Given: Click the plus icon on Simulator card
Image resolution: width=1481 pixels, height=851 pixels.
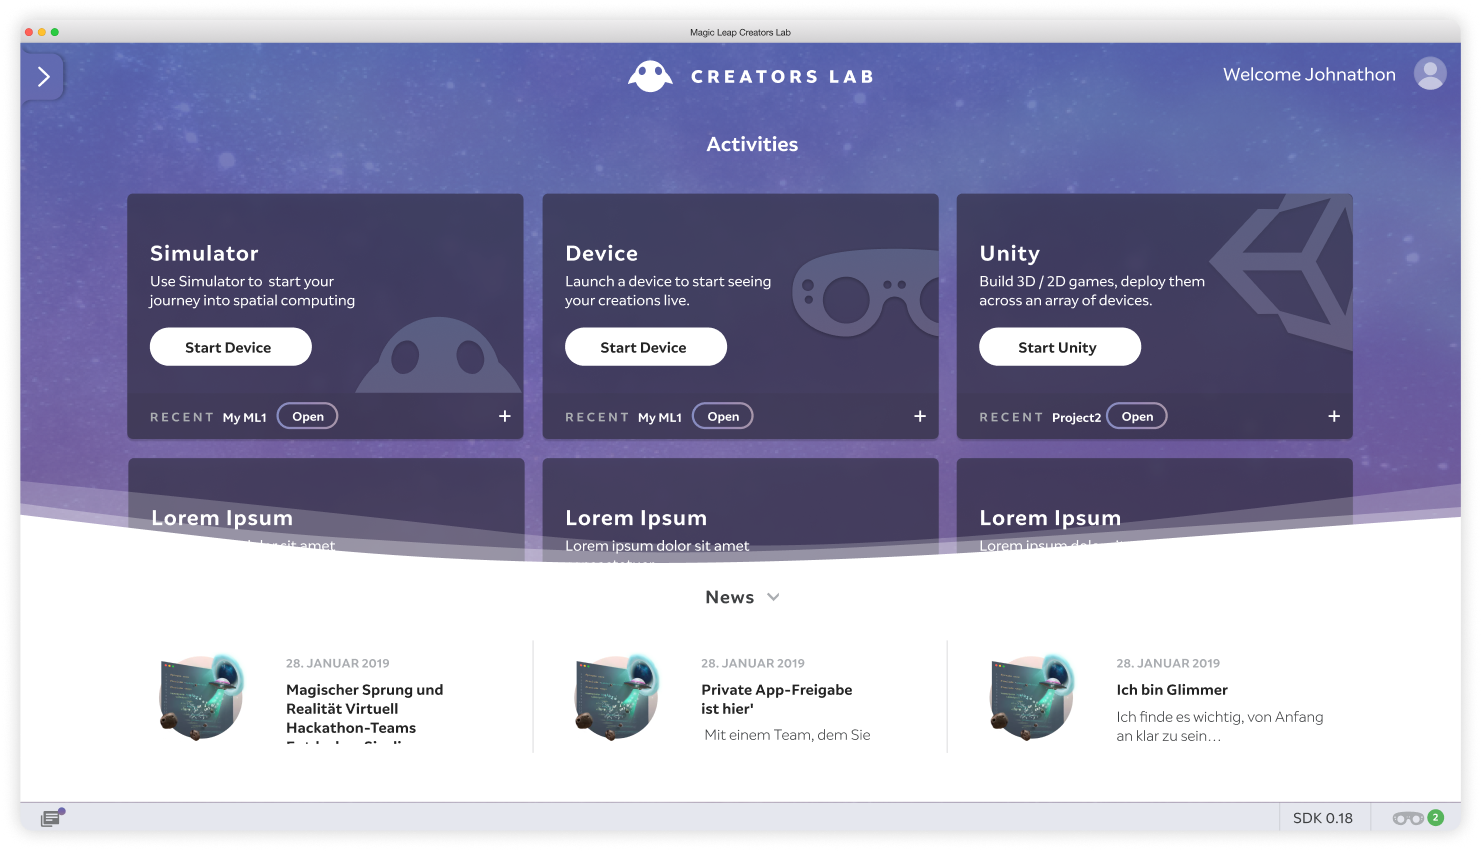Looking at the screenshot, I should coord(505,416).
